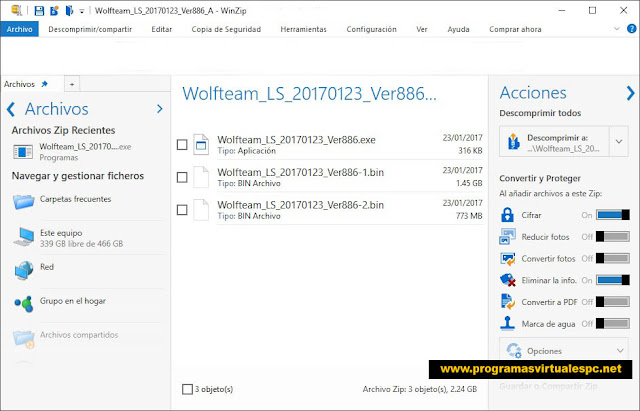Check the Ver886-2.bin file checkbox
Screen dimensions: 640x411
pyautogui.click(x=182, y=210)
